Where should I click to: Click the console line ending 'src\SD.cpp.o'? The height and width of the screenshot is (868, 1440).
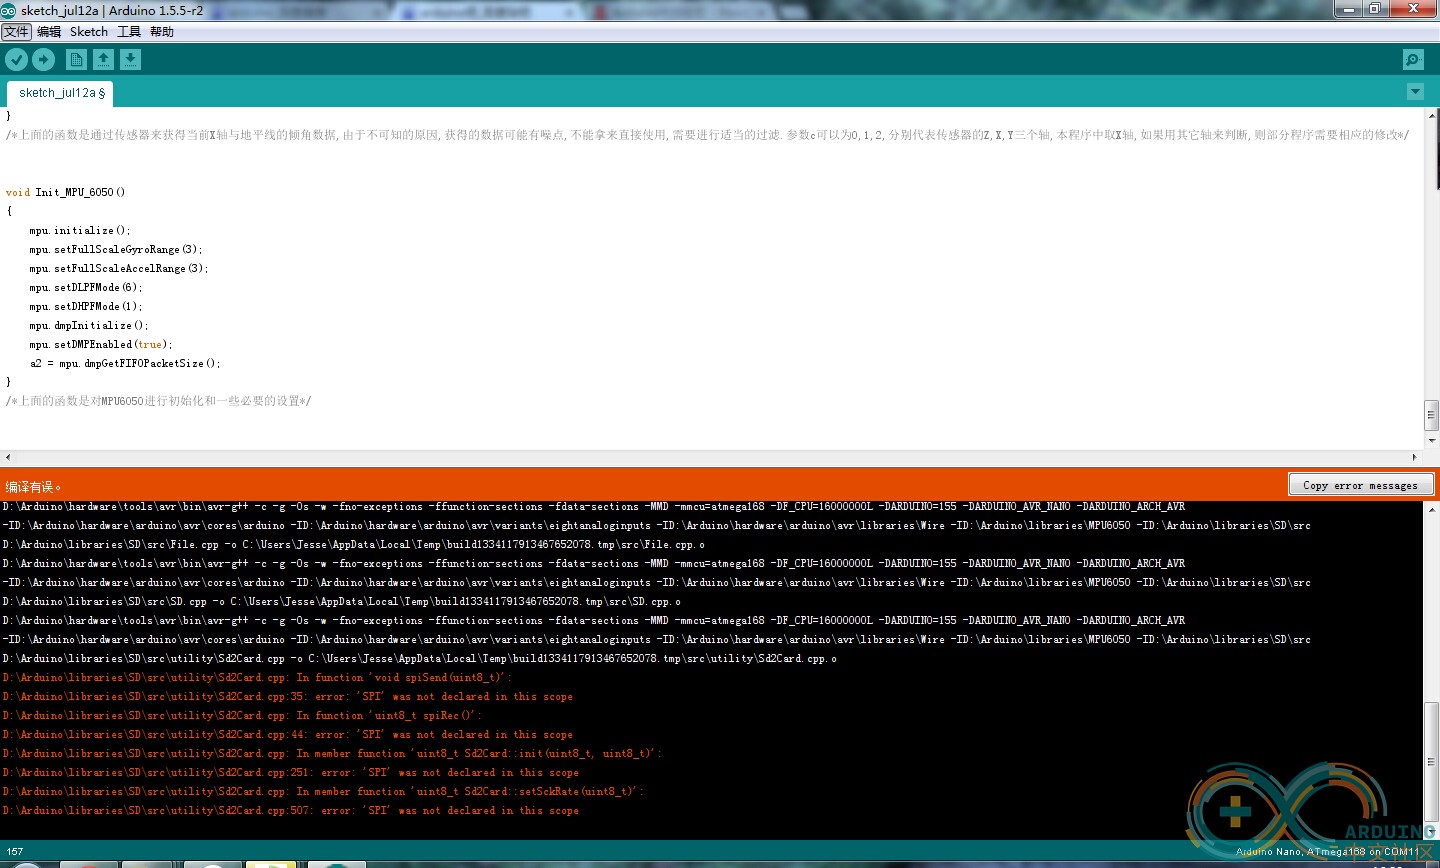pyautogui.click(x=342, y=601)
